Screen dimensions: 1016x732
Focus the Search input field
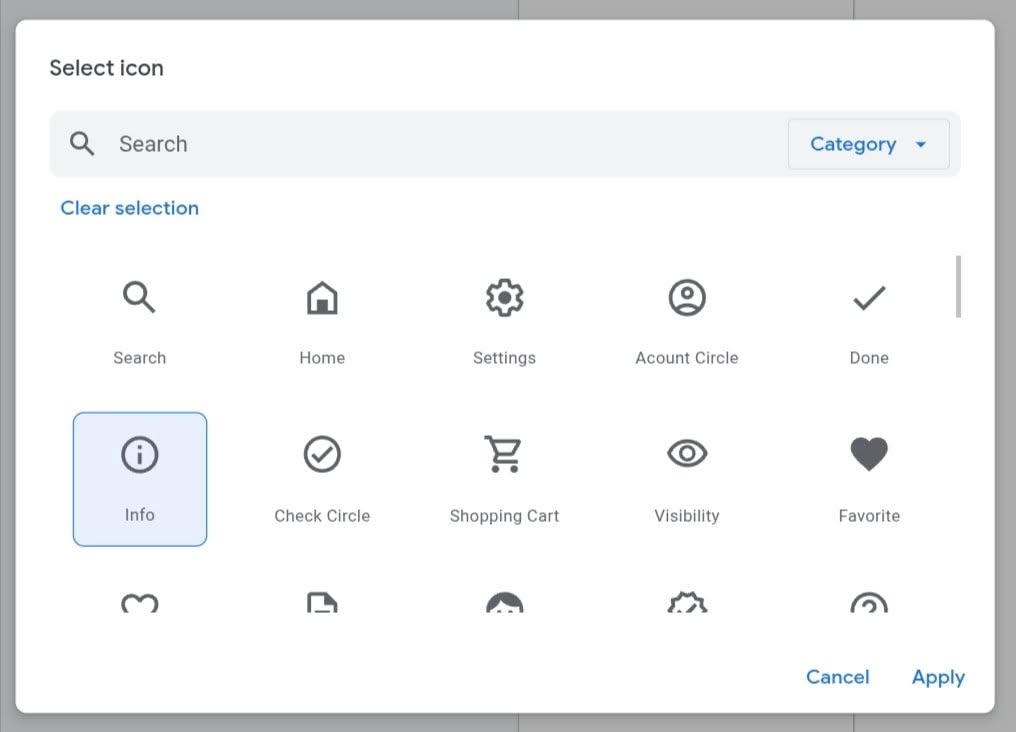click(440, 144)
